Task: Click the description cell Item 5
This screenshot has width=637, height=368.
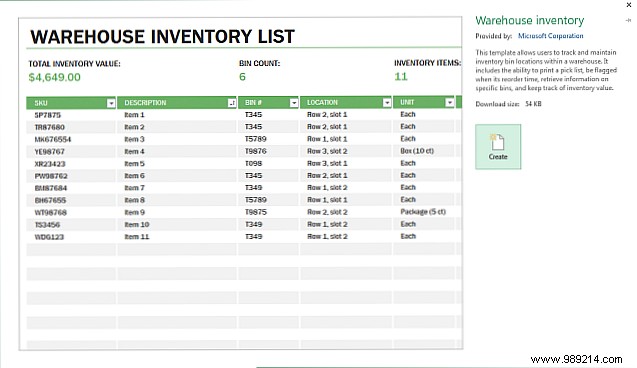Action: 134,164
